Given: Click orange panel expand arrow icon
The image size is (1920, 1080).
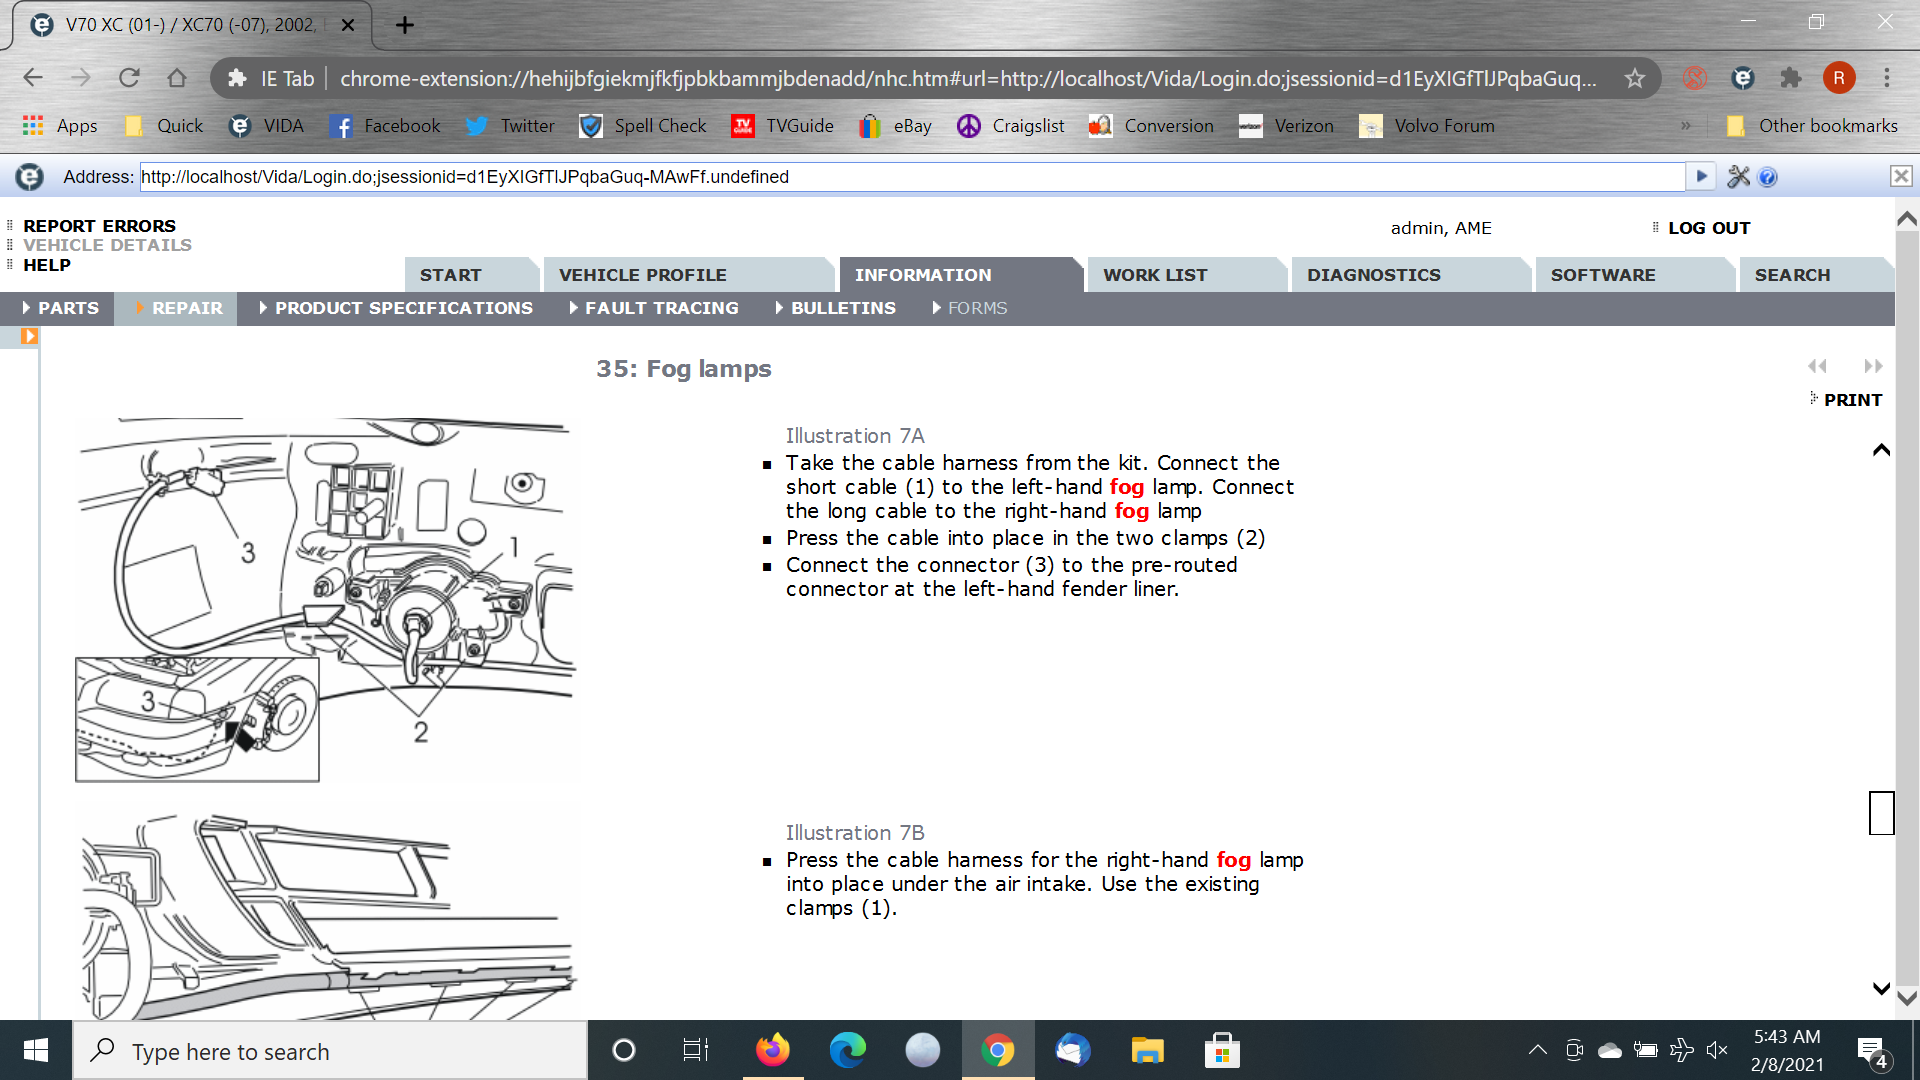Looking at the screenshot, I should pyautogui.click(x=29, y=336).
